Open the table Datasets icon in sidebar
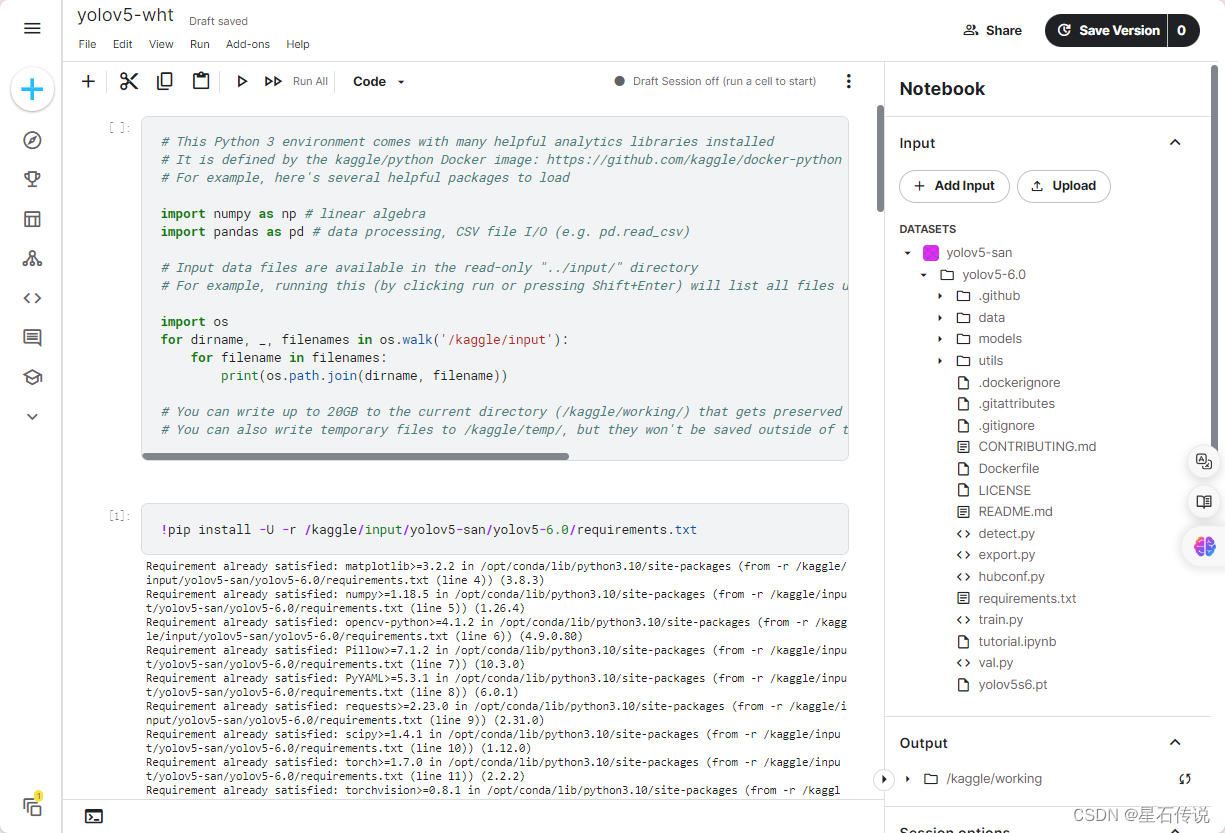Viewport: 1225px width, 833px height. click(32, 219)
